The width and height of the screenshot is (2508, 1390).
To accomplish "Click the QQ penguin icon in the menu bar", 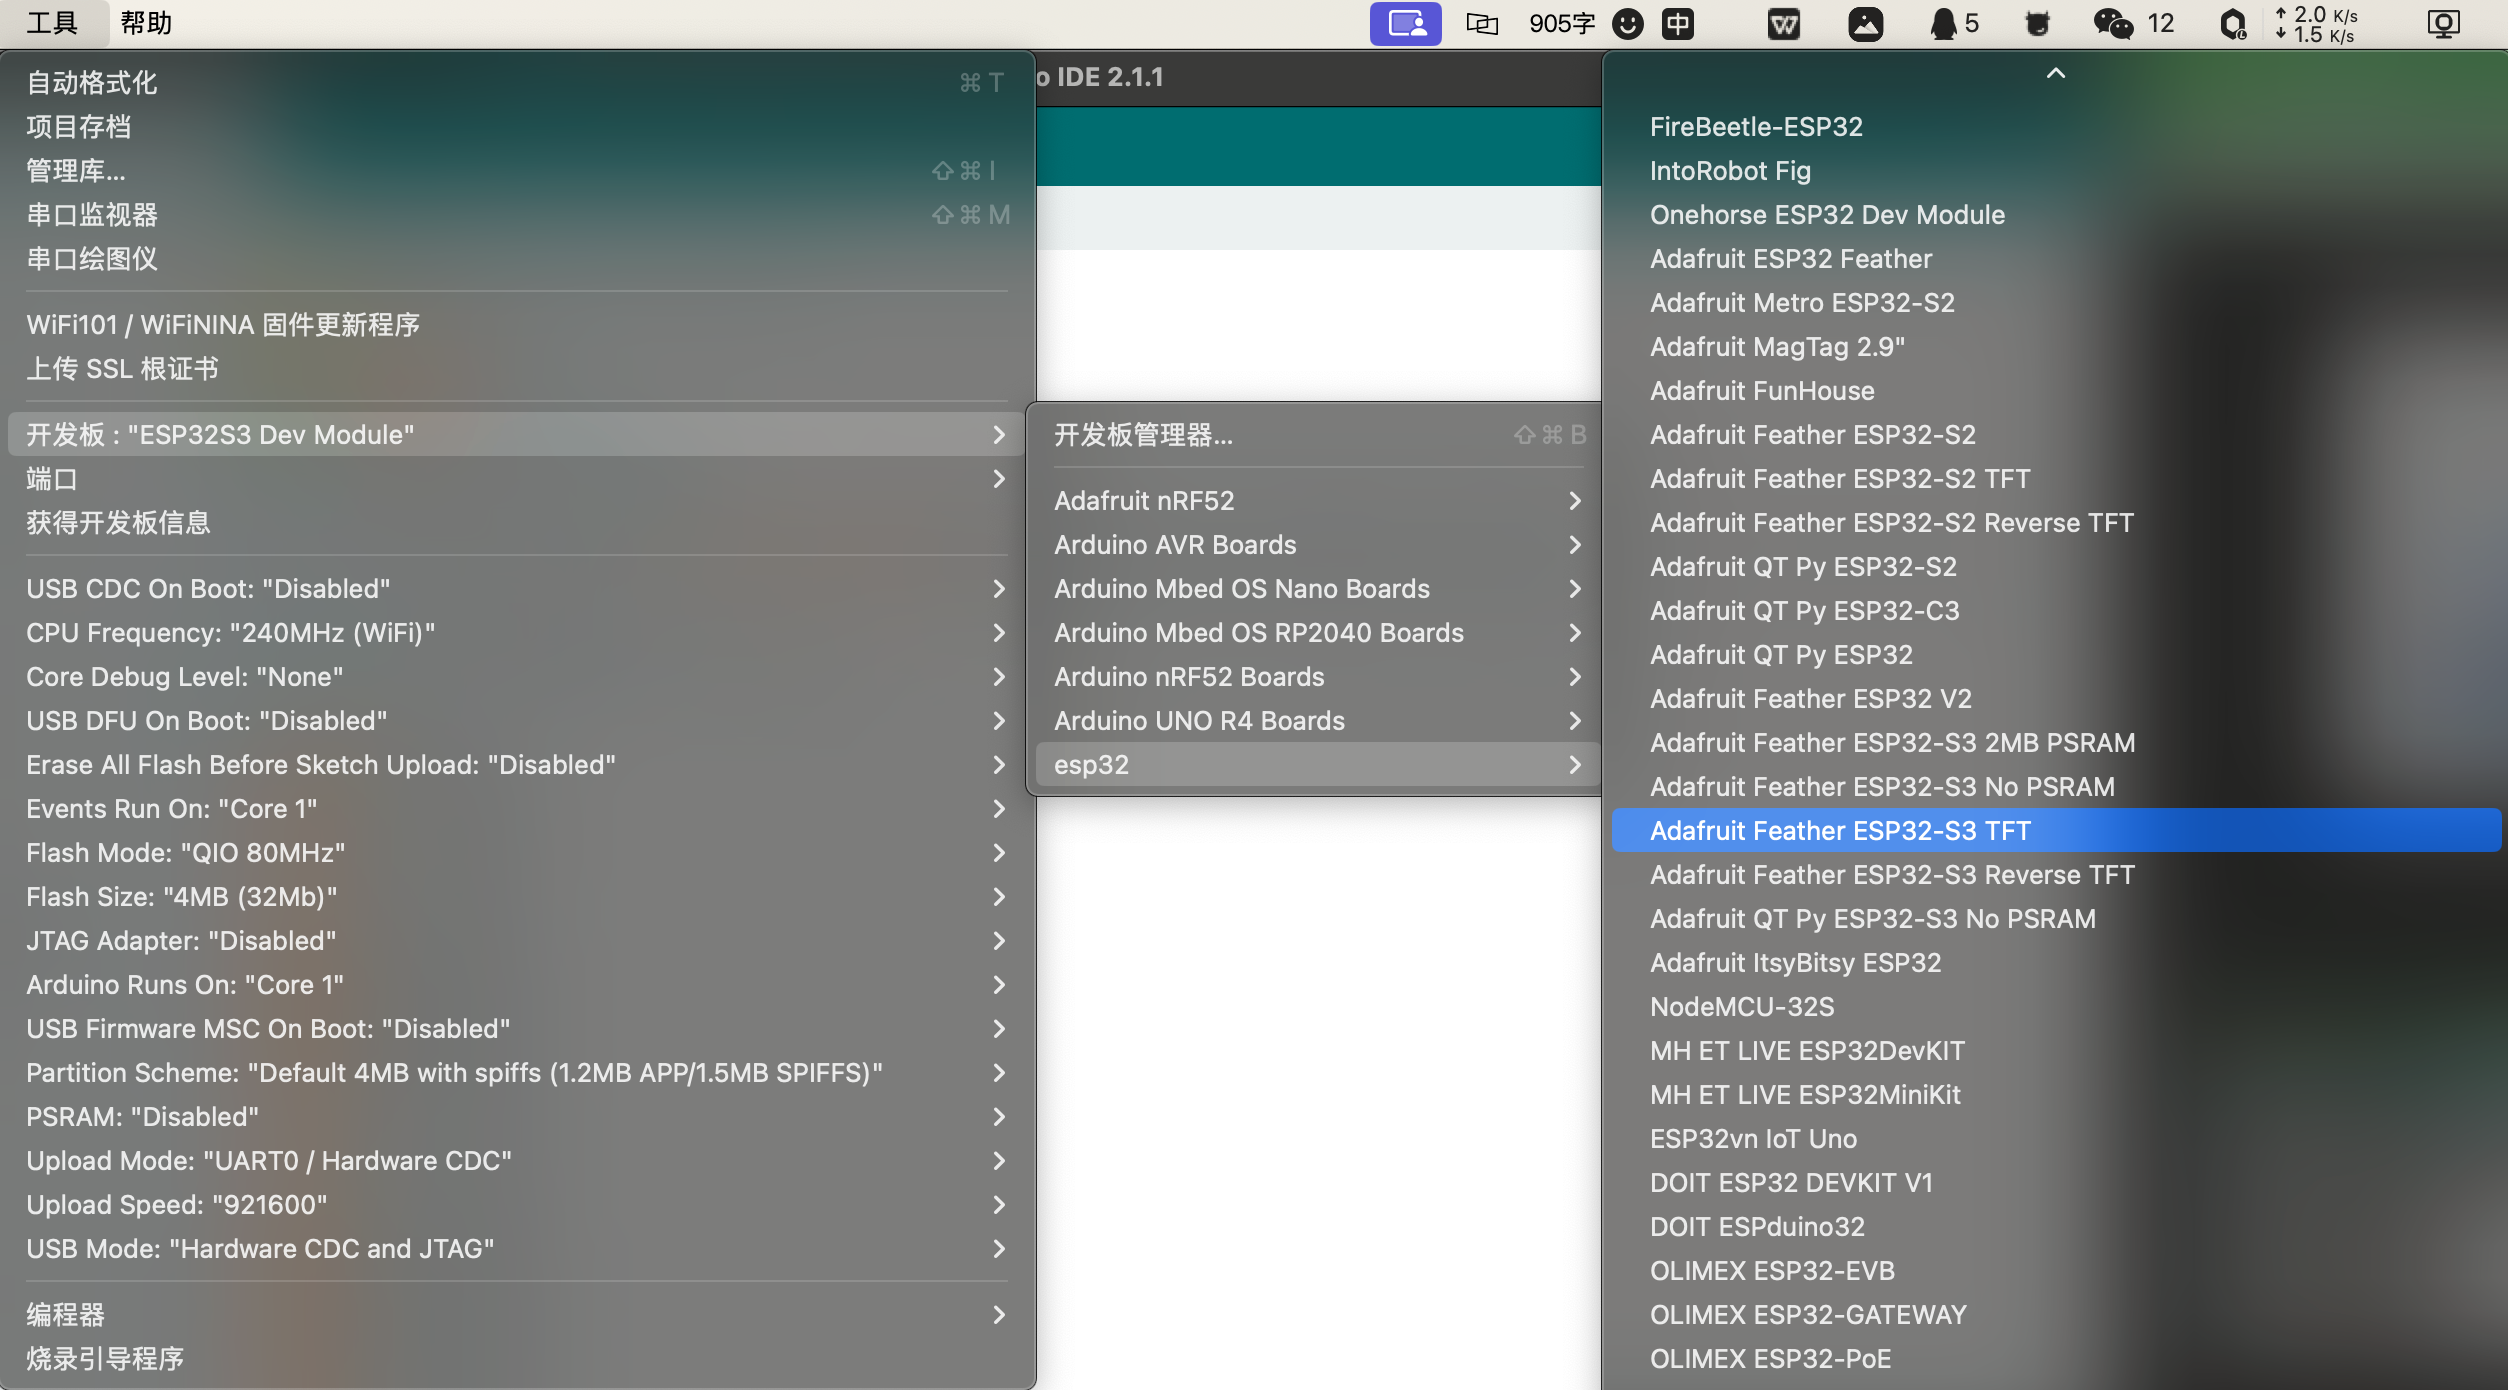I will point(1943,23).
